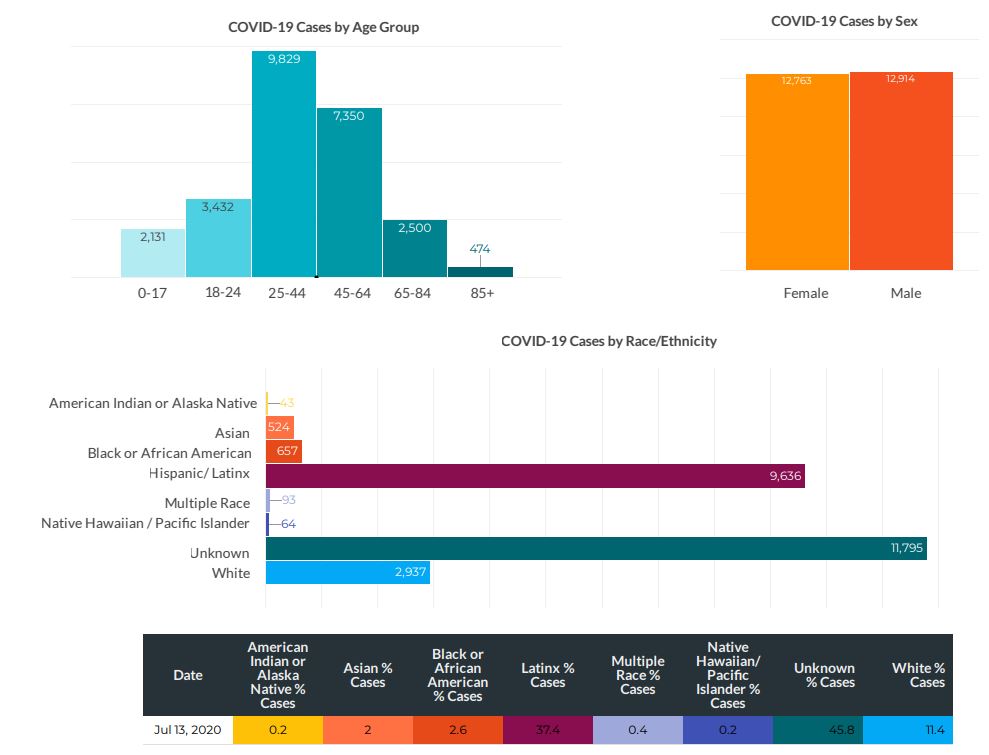Click the Hispanic/Latinx bar showing 9,636

tap(535, 476)
